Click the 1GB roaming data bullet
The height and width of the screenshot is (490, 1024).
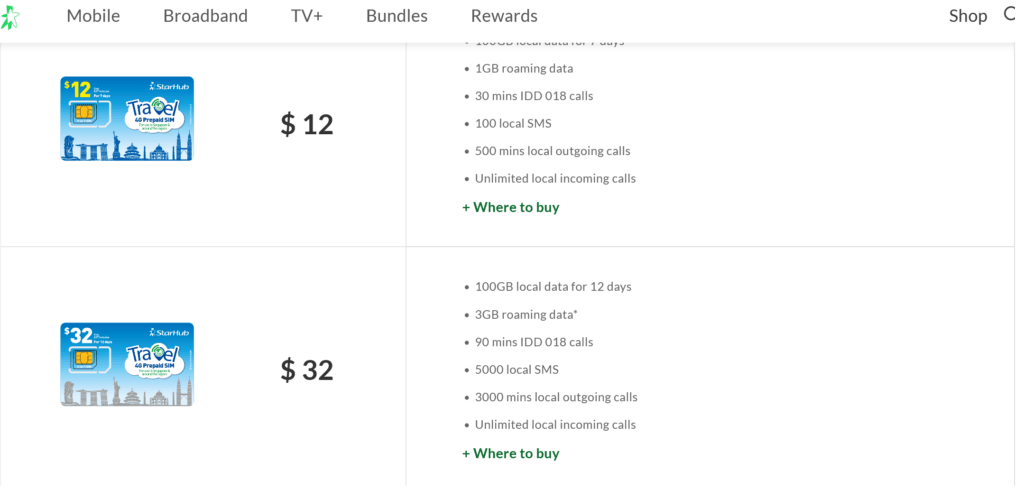pyautogui.click(x=524, y=69)
